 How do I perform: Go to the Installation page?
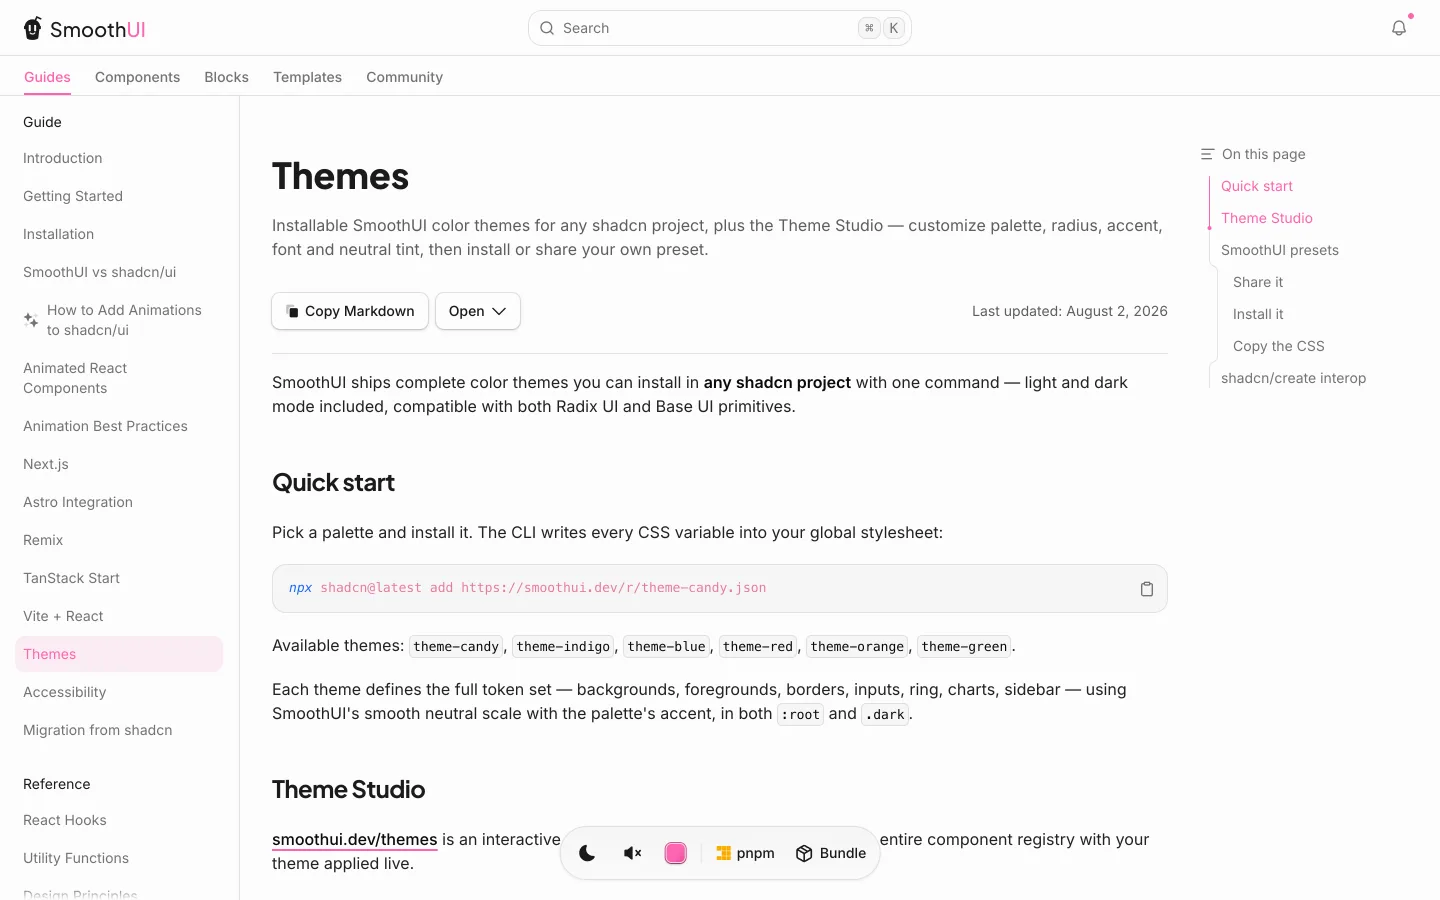(x=119, y=234)
